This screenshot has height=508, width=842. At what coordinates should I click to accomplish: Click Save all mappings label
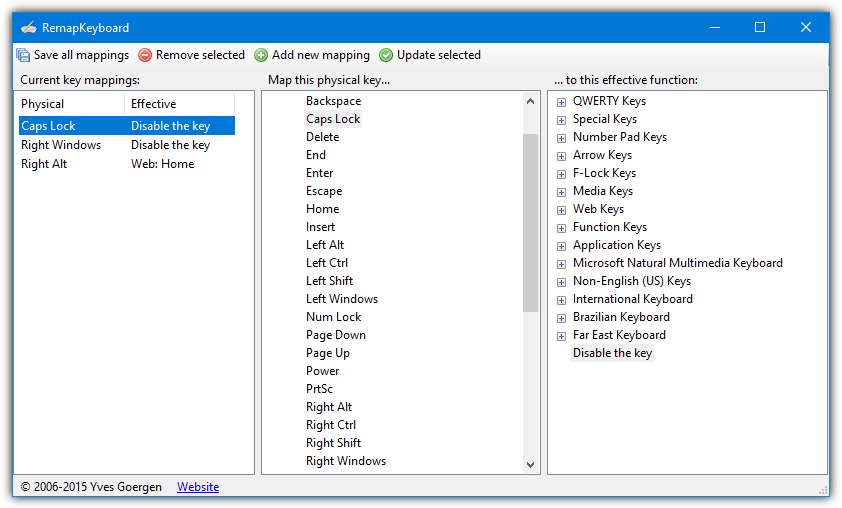coord(82,55)
